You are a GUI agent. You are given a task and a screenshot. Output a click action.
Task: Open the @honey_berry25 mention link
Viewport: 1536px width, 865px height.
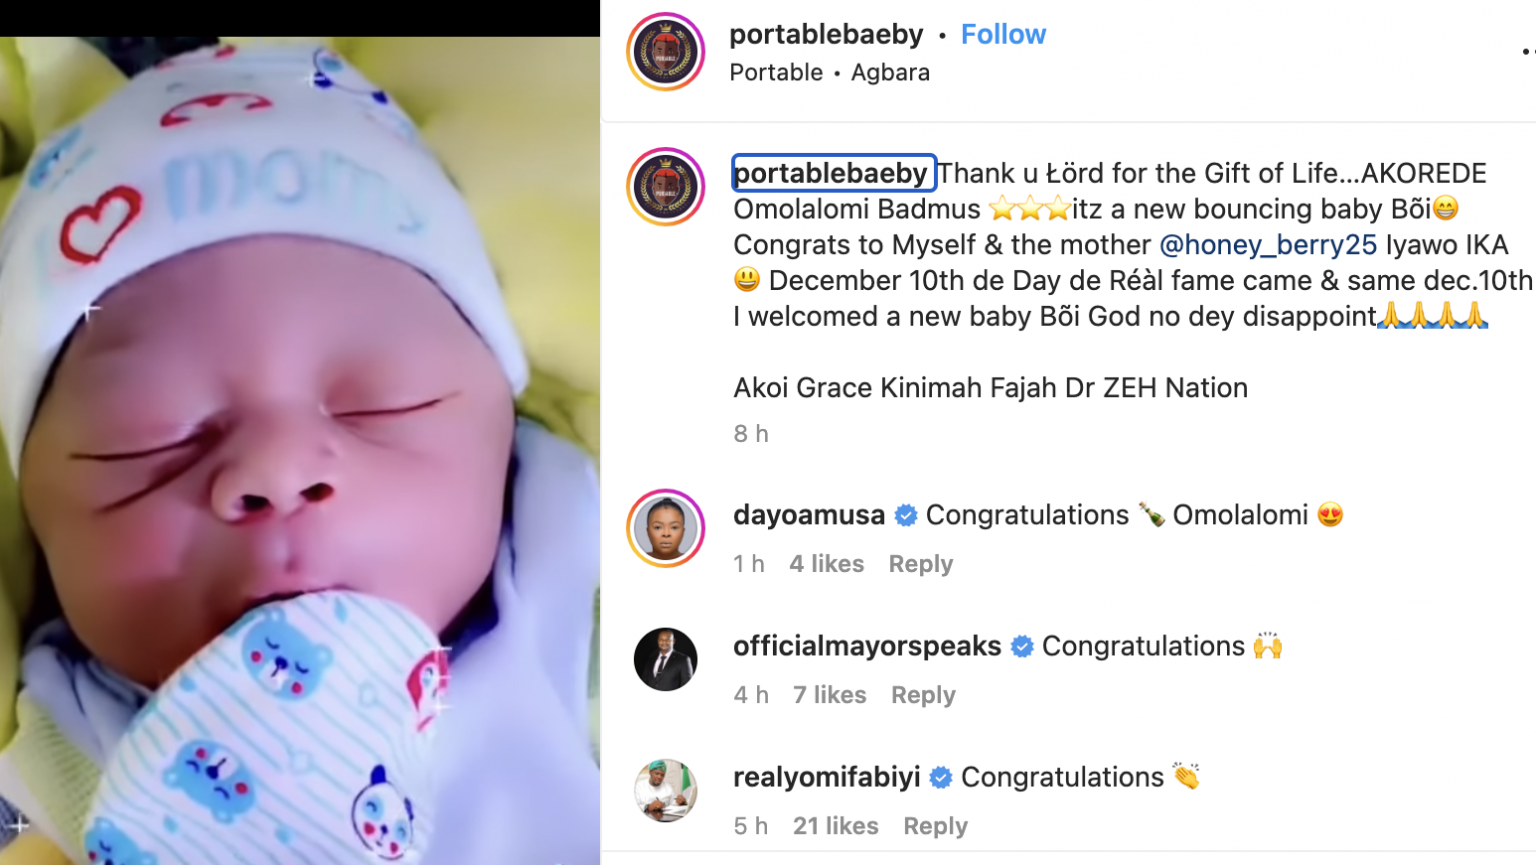coord(1267,245)
